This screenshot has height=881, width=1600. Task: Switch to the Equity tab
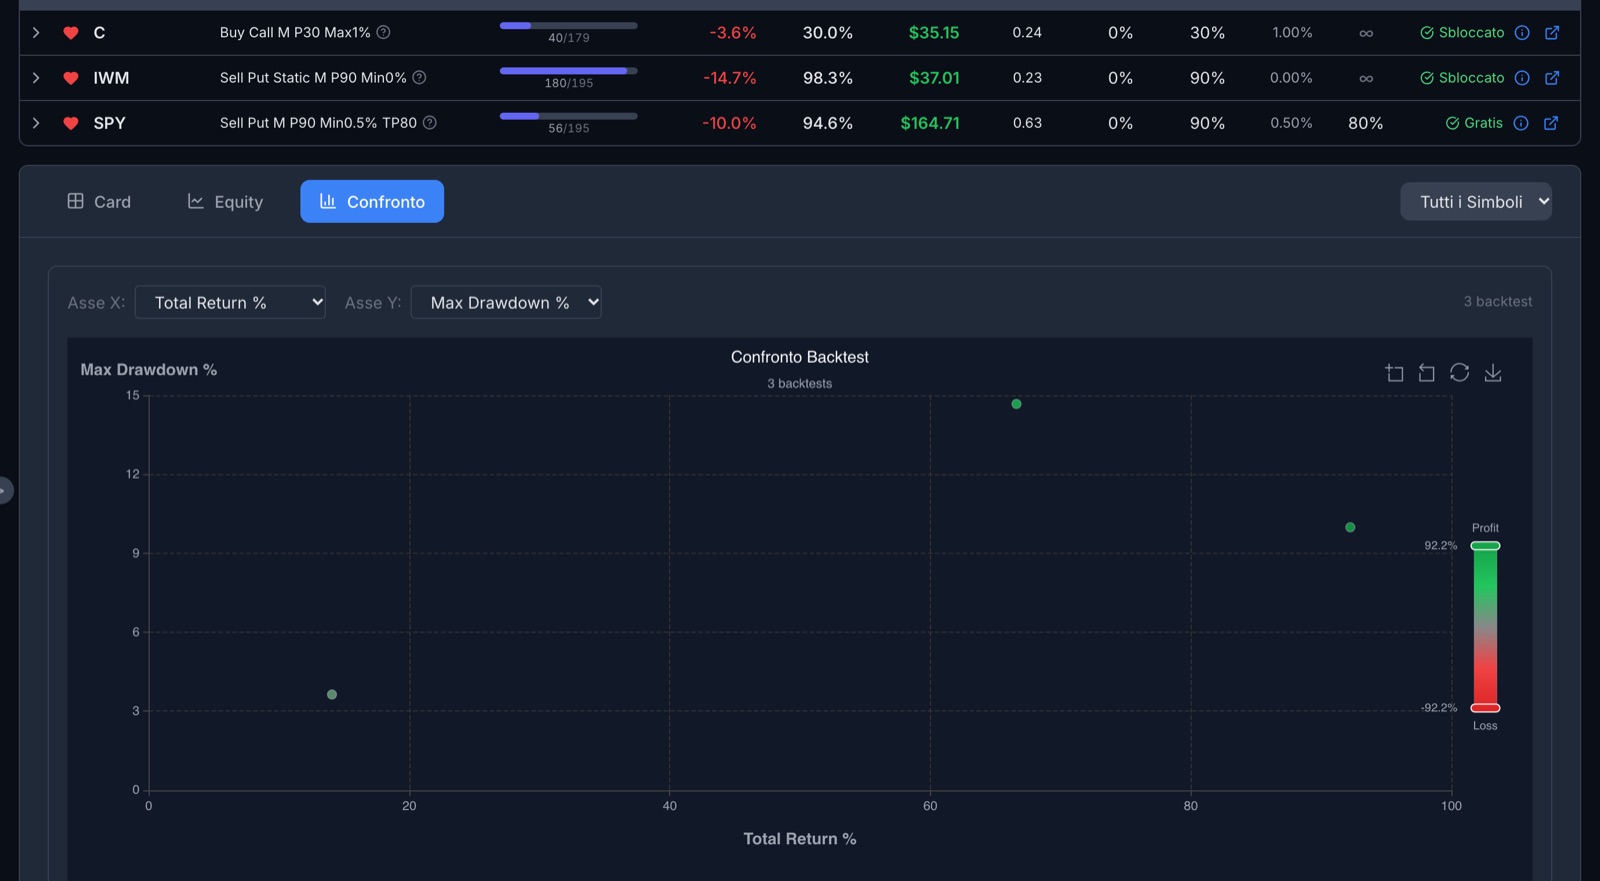click(225, 202)
